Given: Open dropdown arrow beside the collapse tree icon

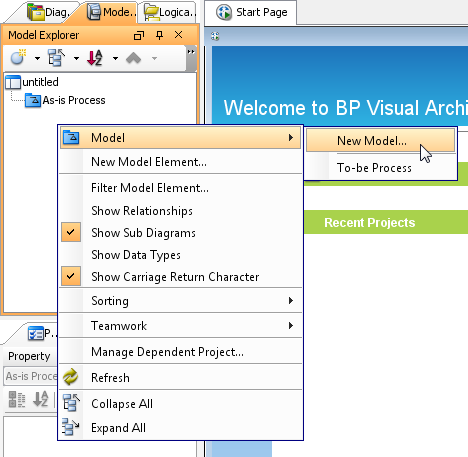Looking at the screenshot, I should click(x=76, y=59).
